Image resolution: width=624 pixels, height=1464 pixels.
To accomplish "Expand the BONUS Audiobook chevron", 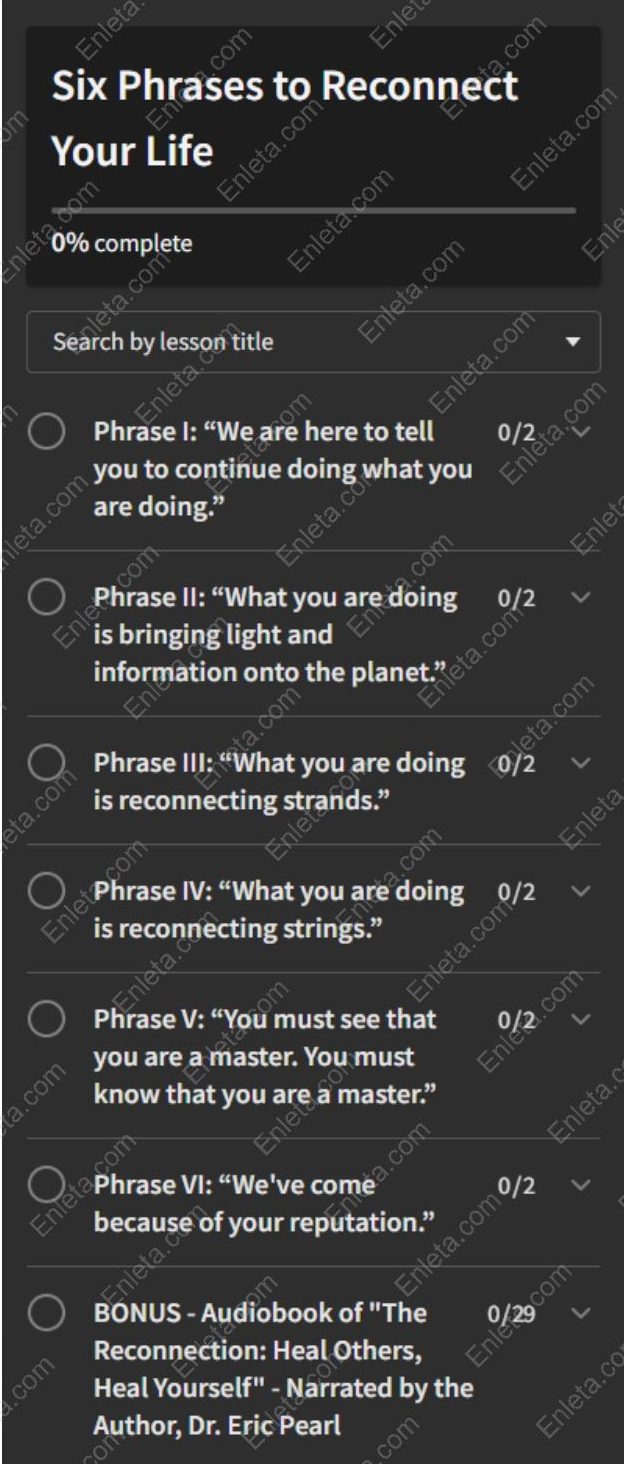I will pos(580,1313).
